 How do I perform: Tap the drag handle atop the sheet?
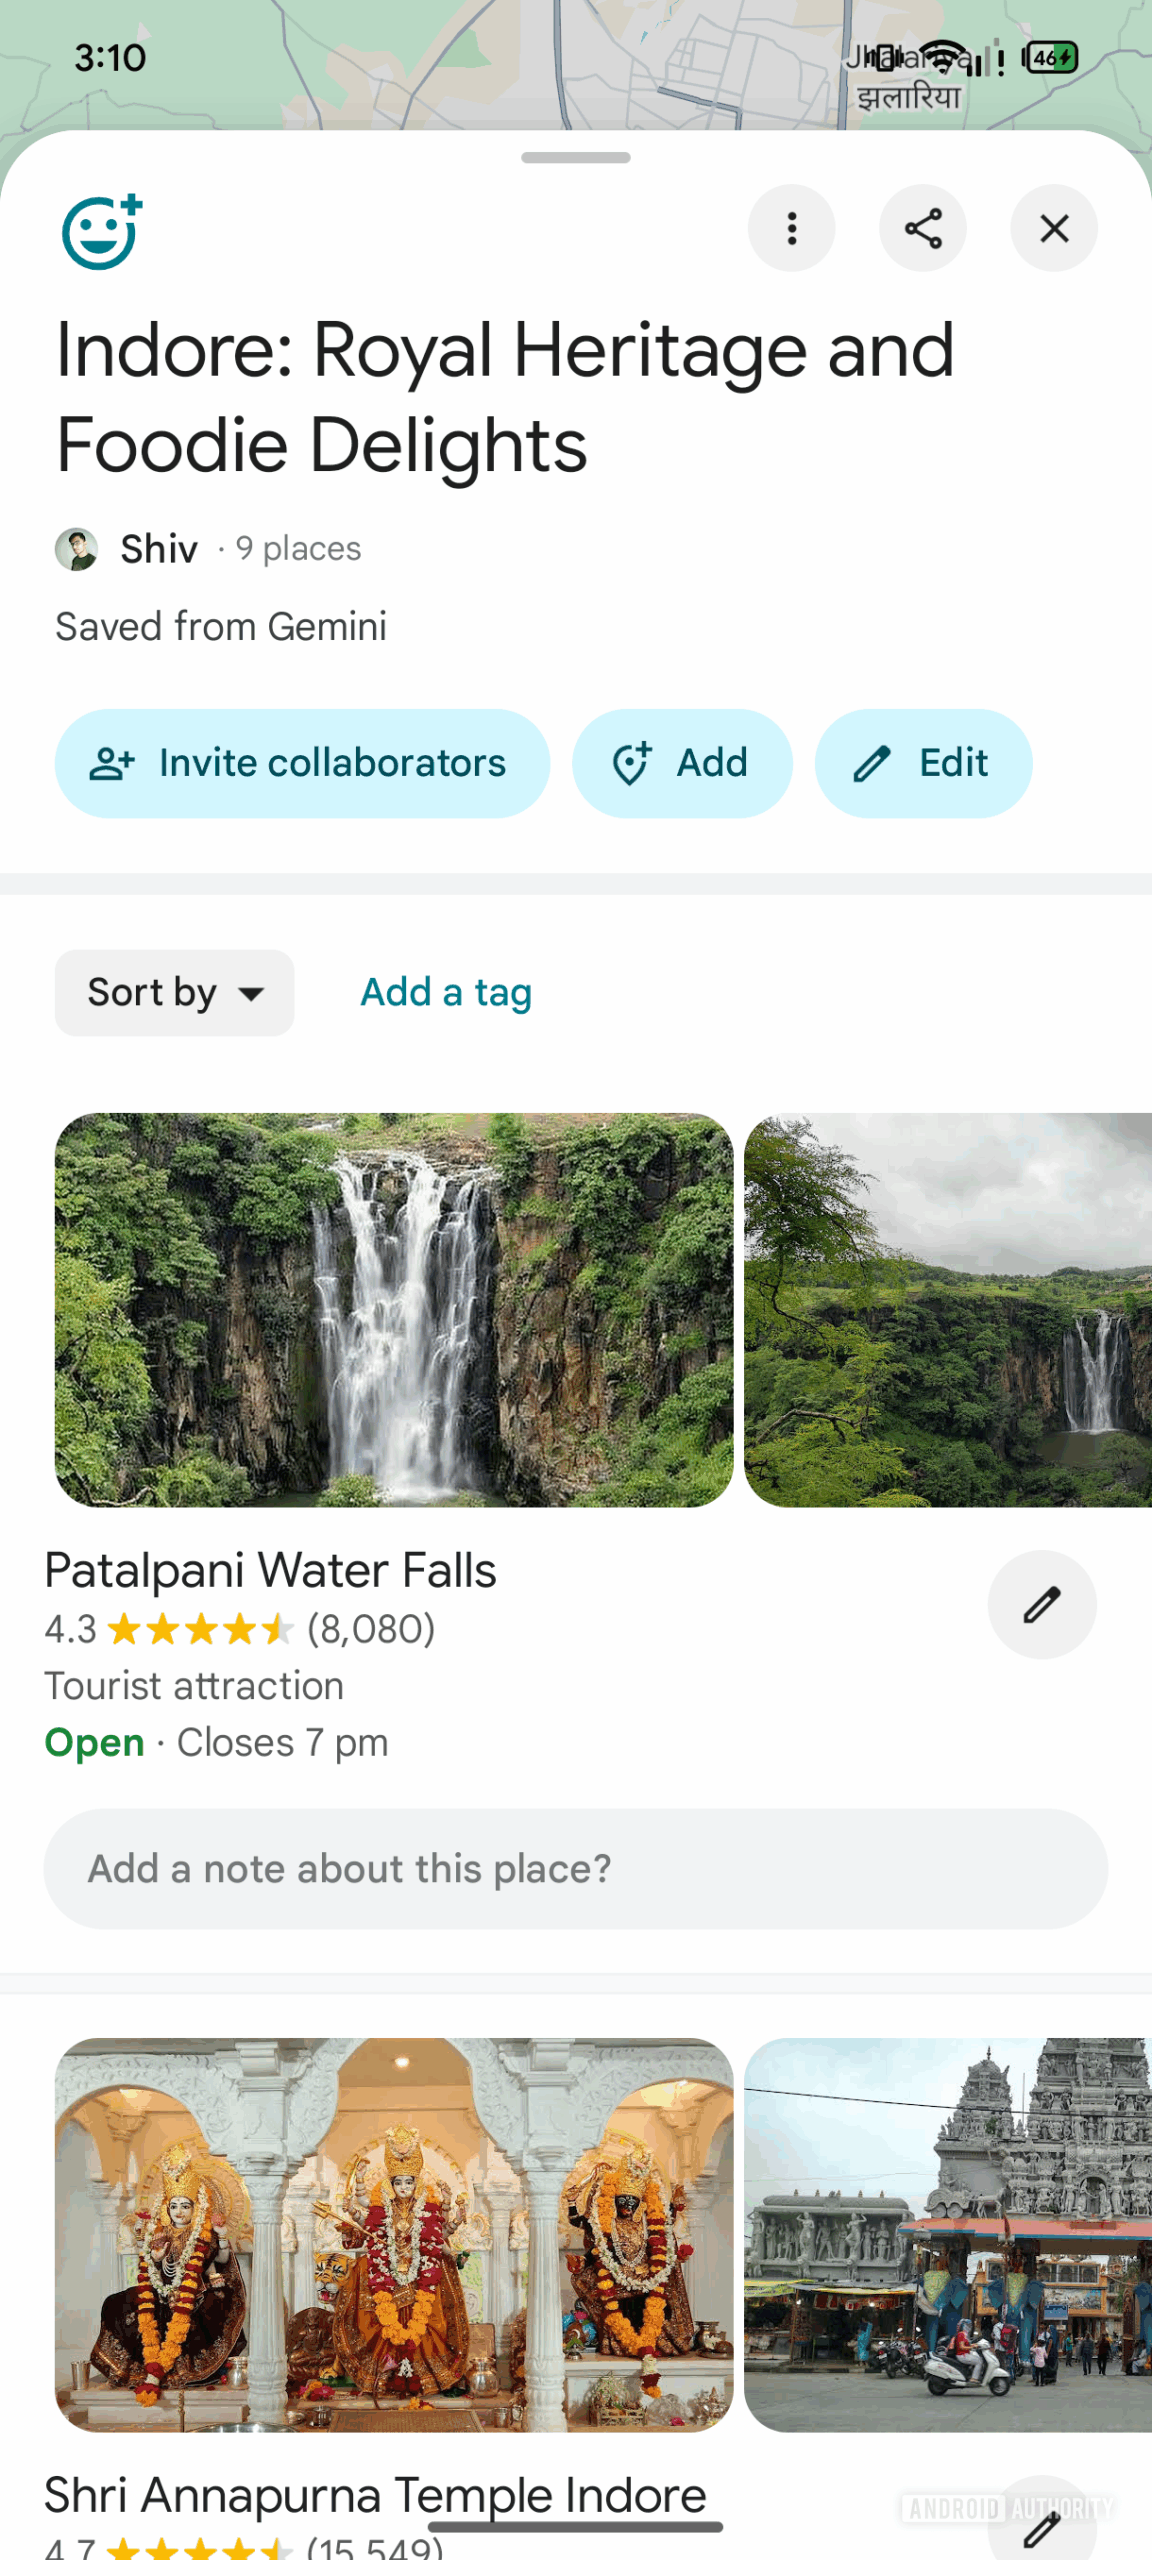coord(575,158)
